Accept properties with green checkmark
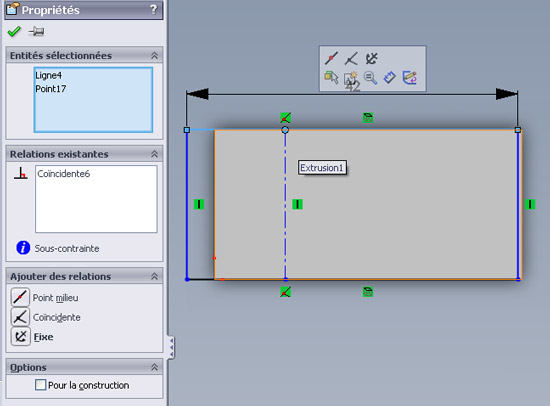 click(14, 32)
